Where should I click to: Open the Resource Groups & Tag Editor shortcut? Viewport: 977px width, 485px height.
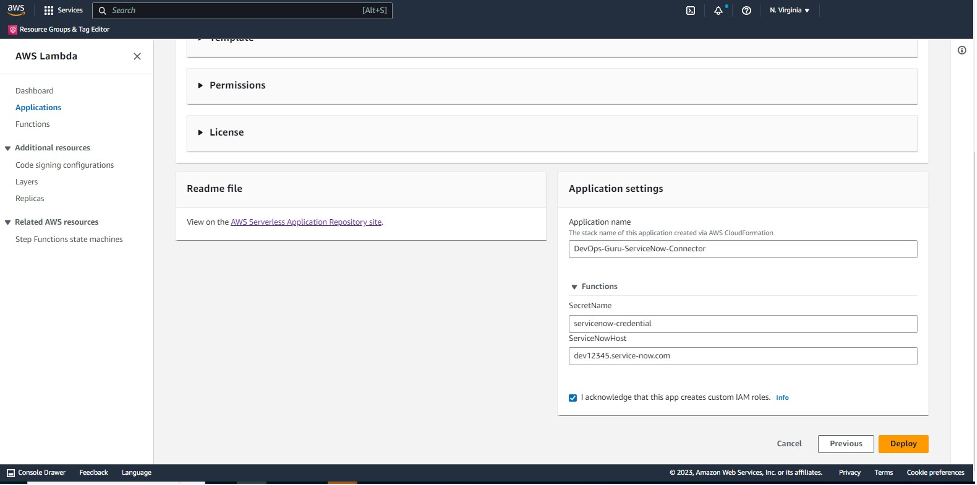click(x=59, y=29)
